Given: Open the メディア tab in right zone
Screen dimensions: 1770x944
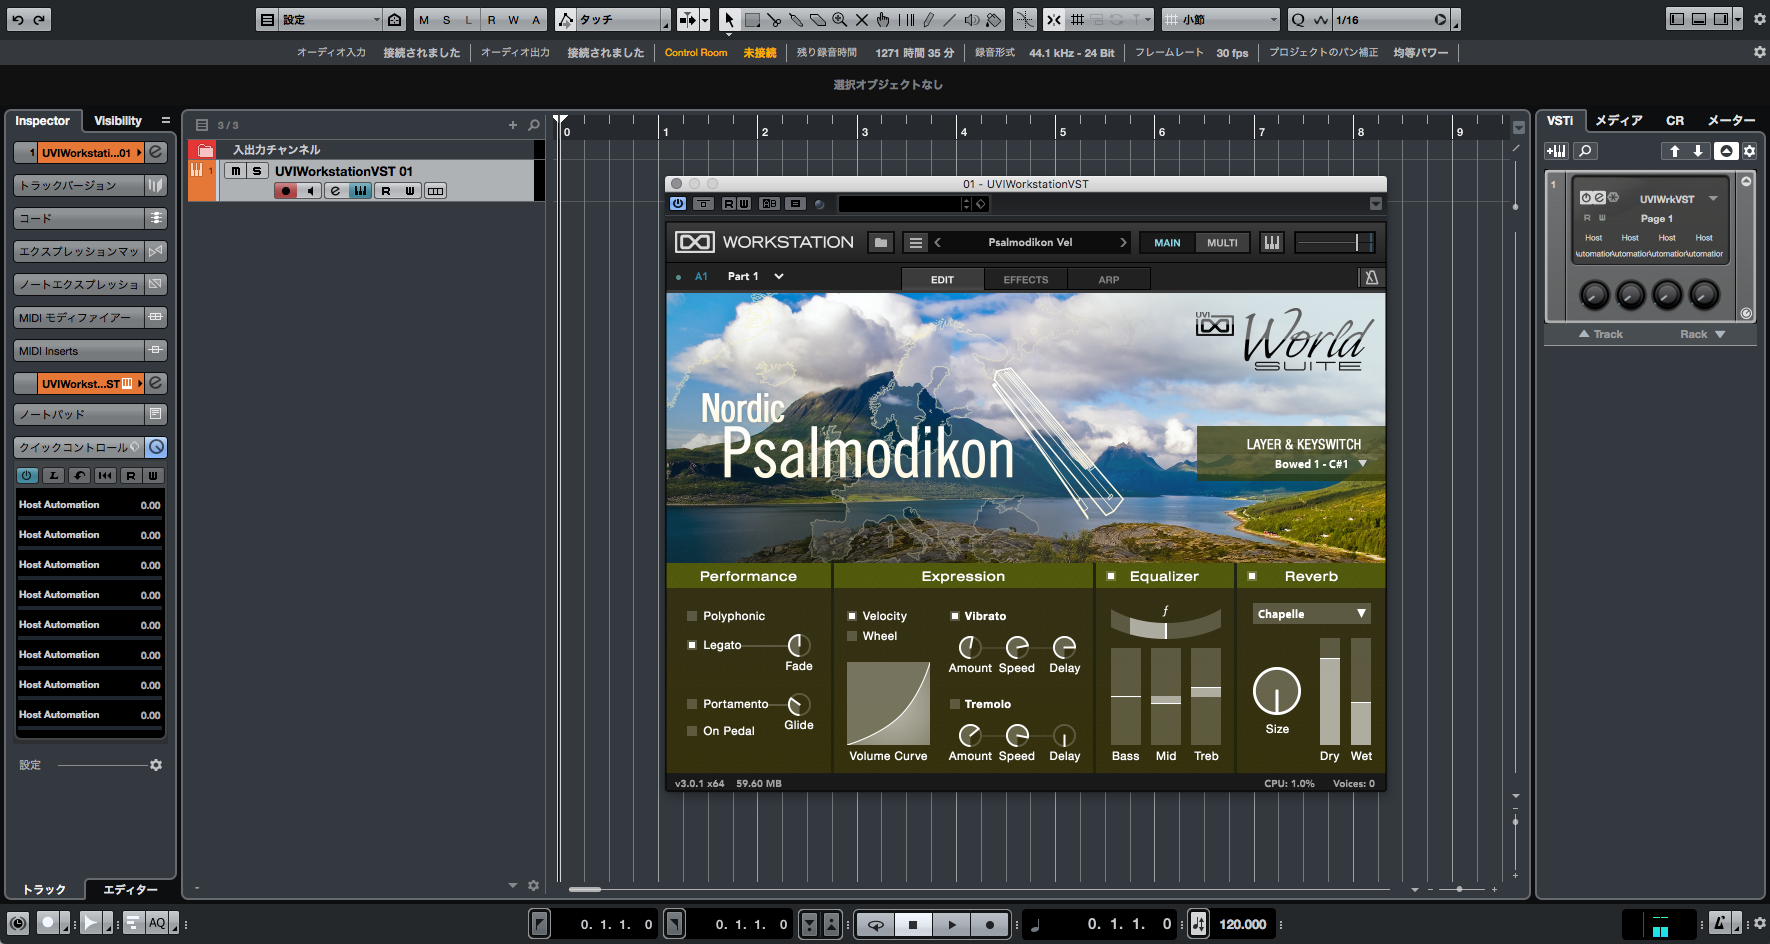Looking at the screenshot, I should (1619, 121).
